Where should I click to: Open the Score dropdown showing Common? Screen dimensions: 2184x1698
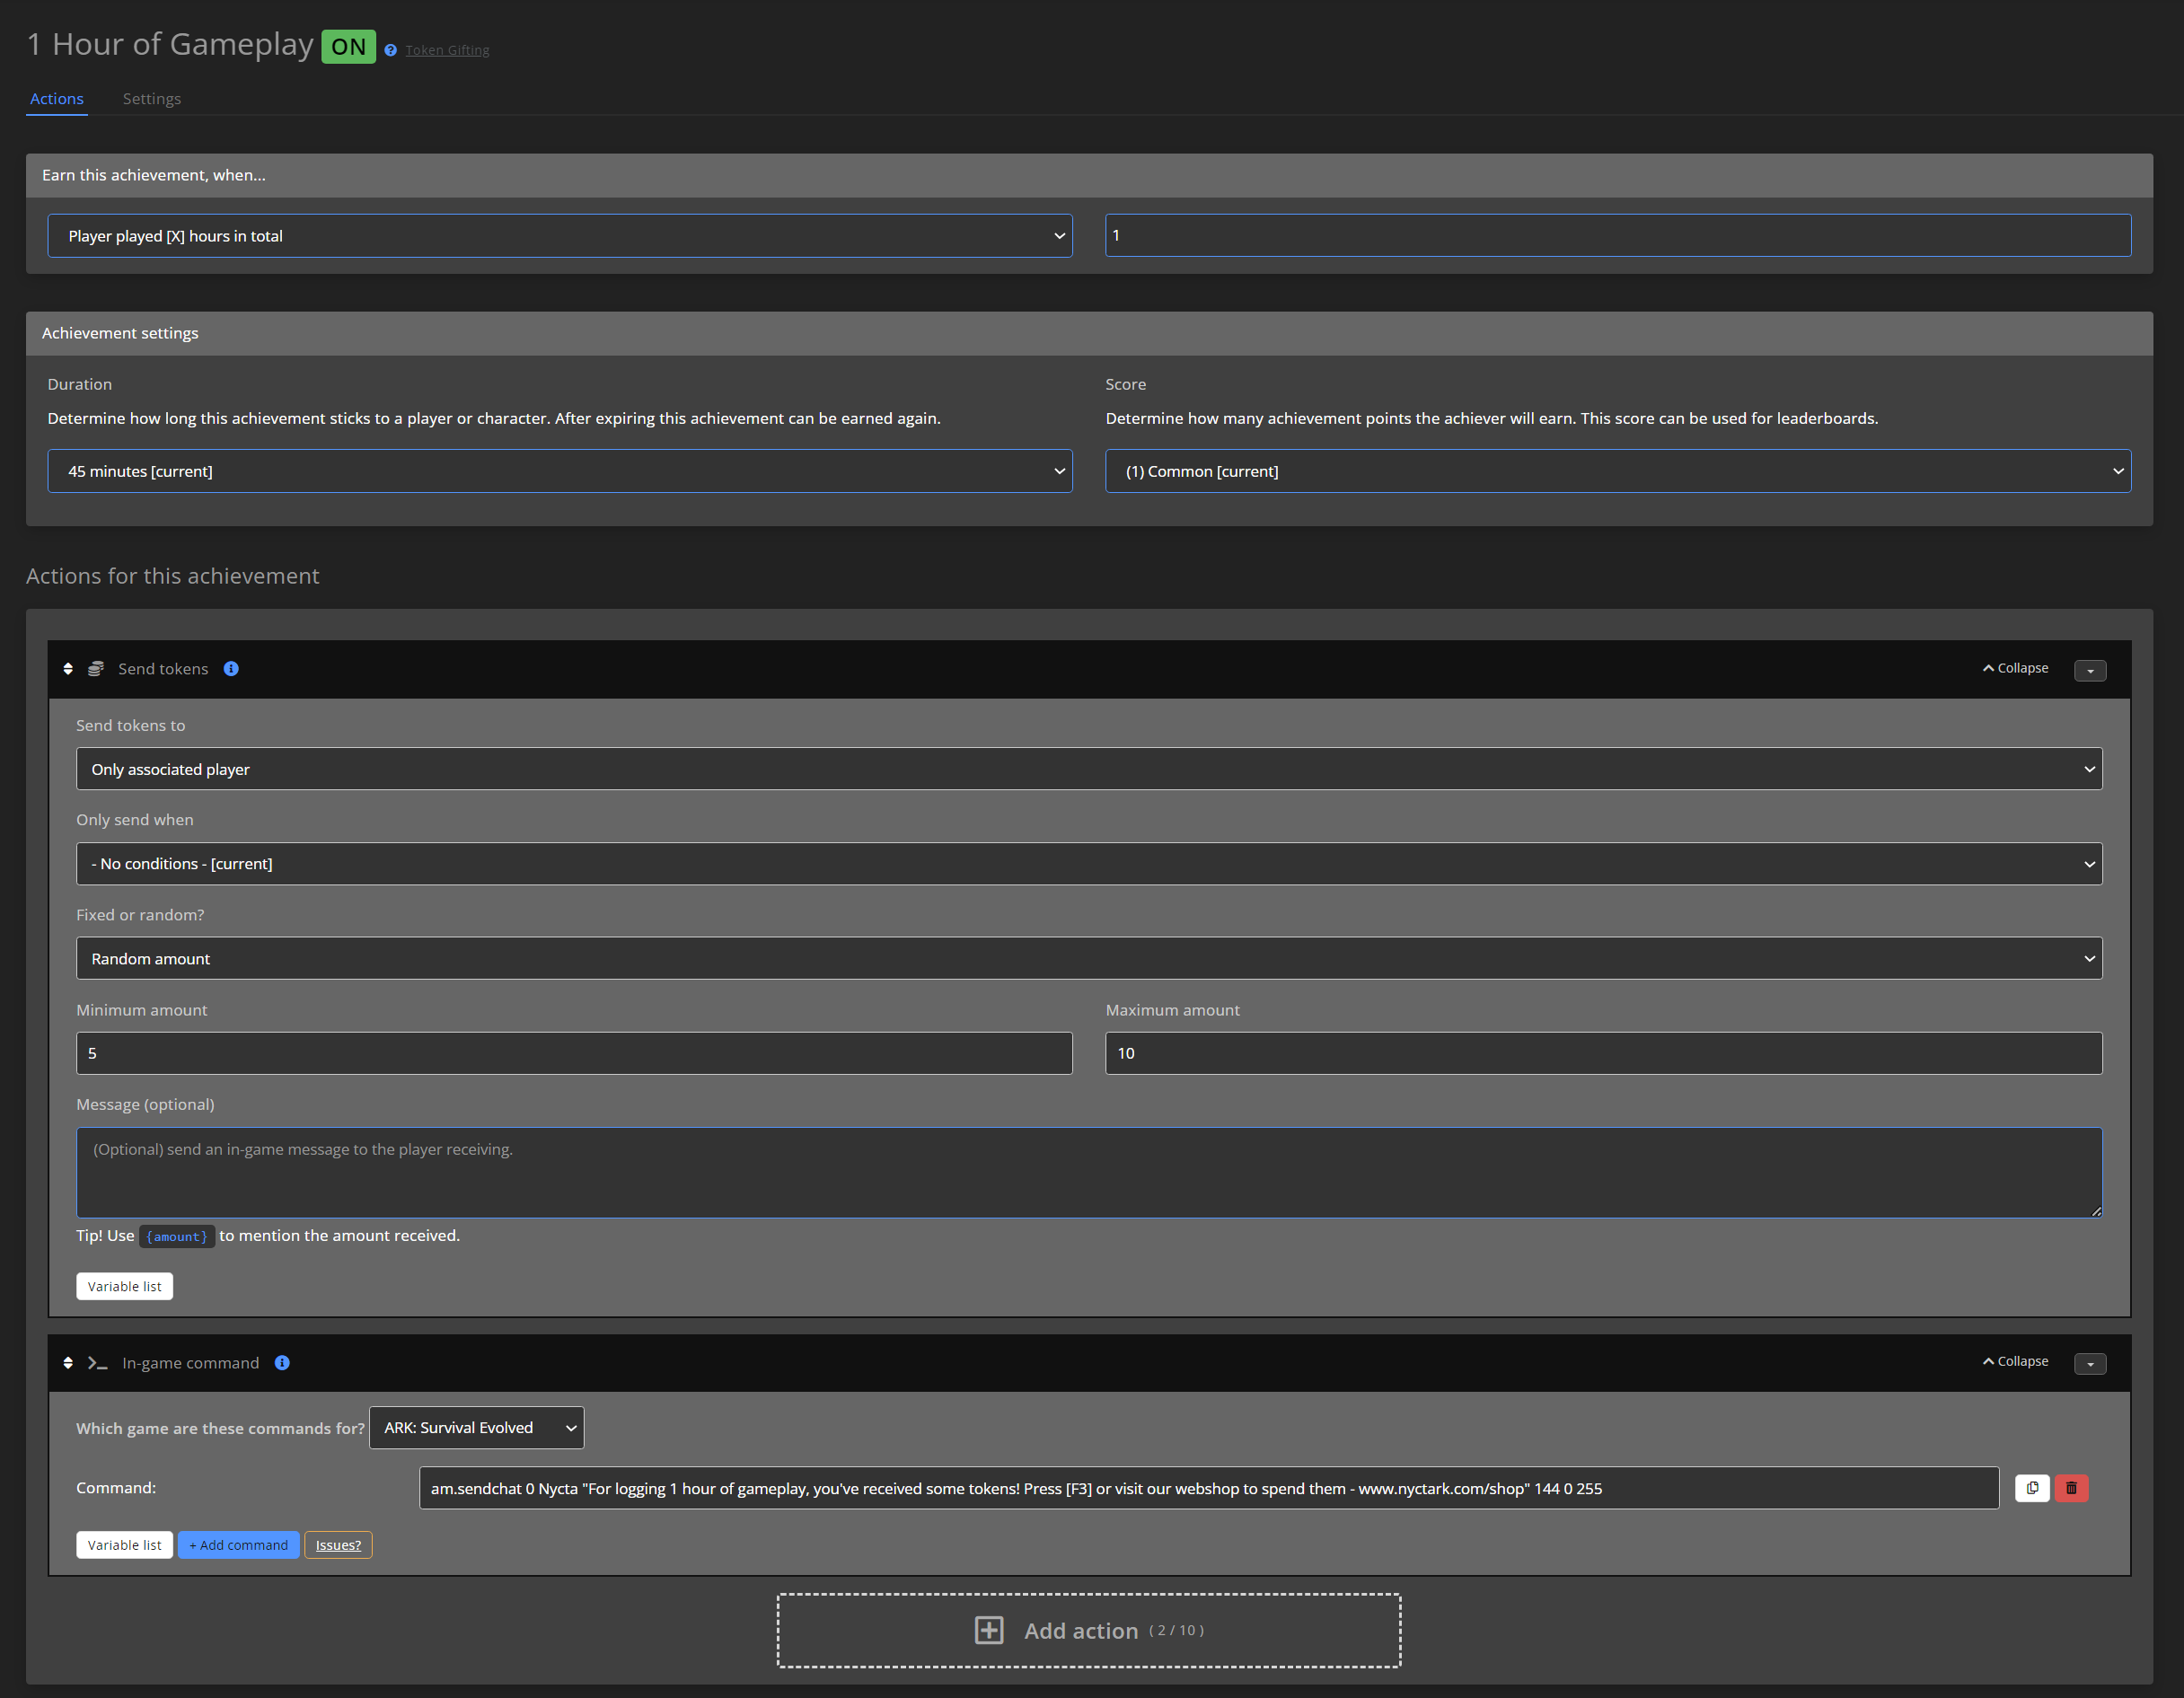tap(1618, 470)
